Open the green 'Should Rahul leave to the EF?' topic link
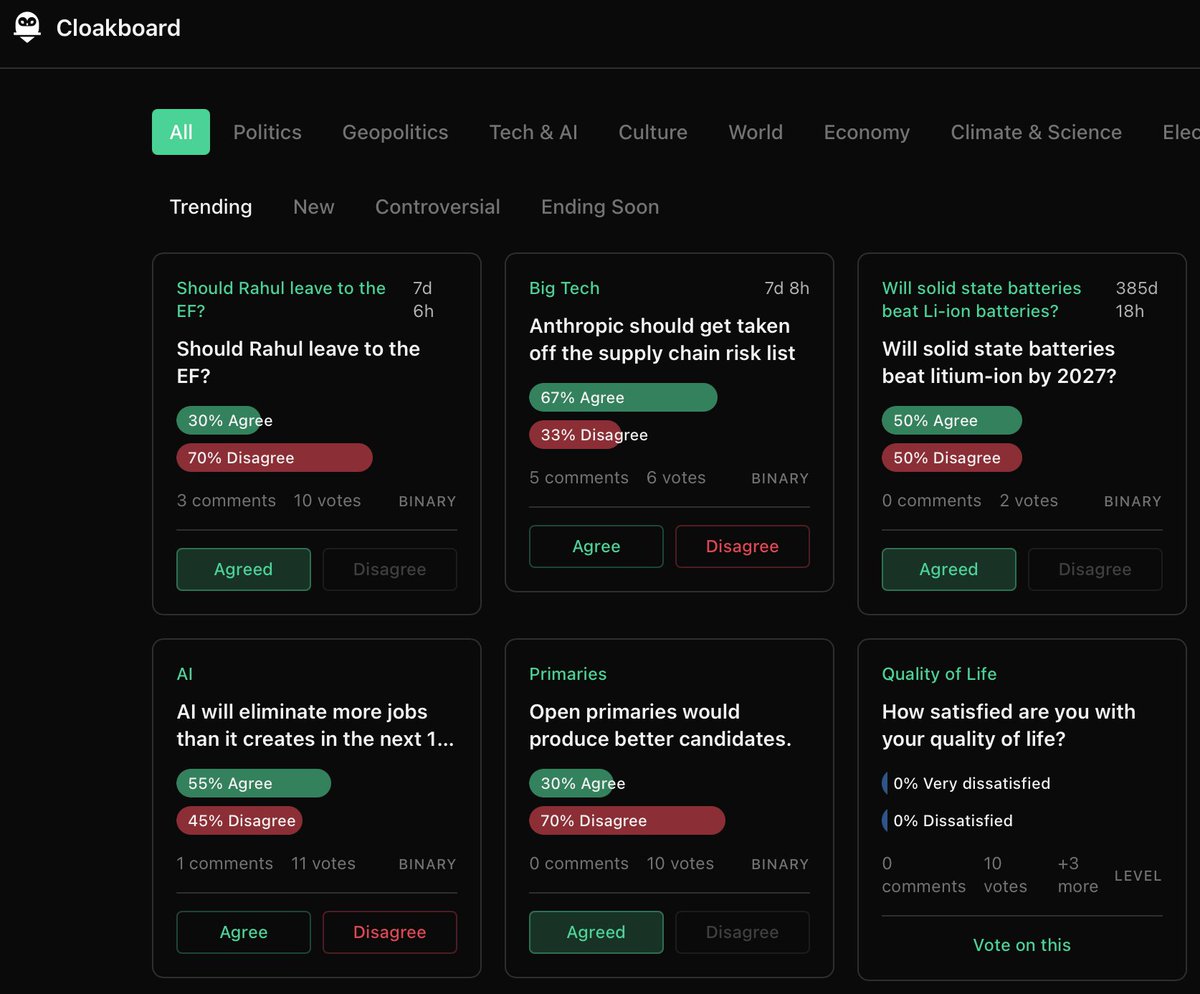Screen dimensions: 1200x994 click(x=281, y=299)
